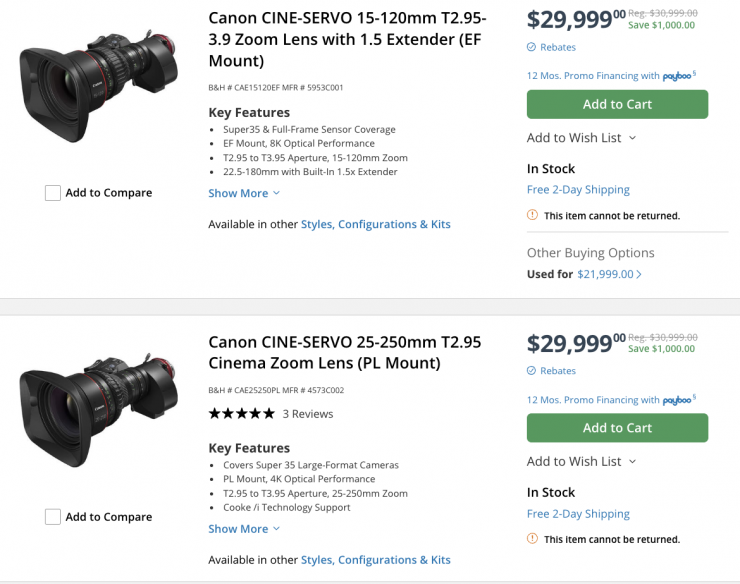This screenshot has height=584, width=740.
Task: Add the CINE-SERVO 15-120mm lens to the cart
Action: coord(617,104)
